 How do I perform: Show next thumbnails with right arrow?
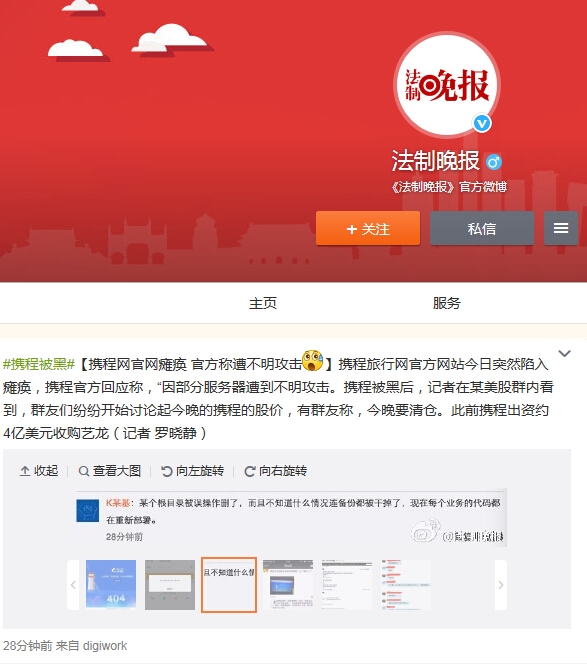(501, 585)
